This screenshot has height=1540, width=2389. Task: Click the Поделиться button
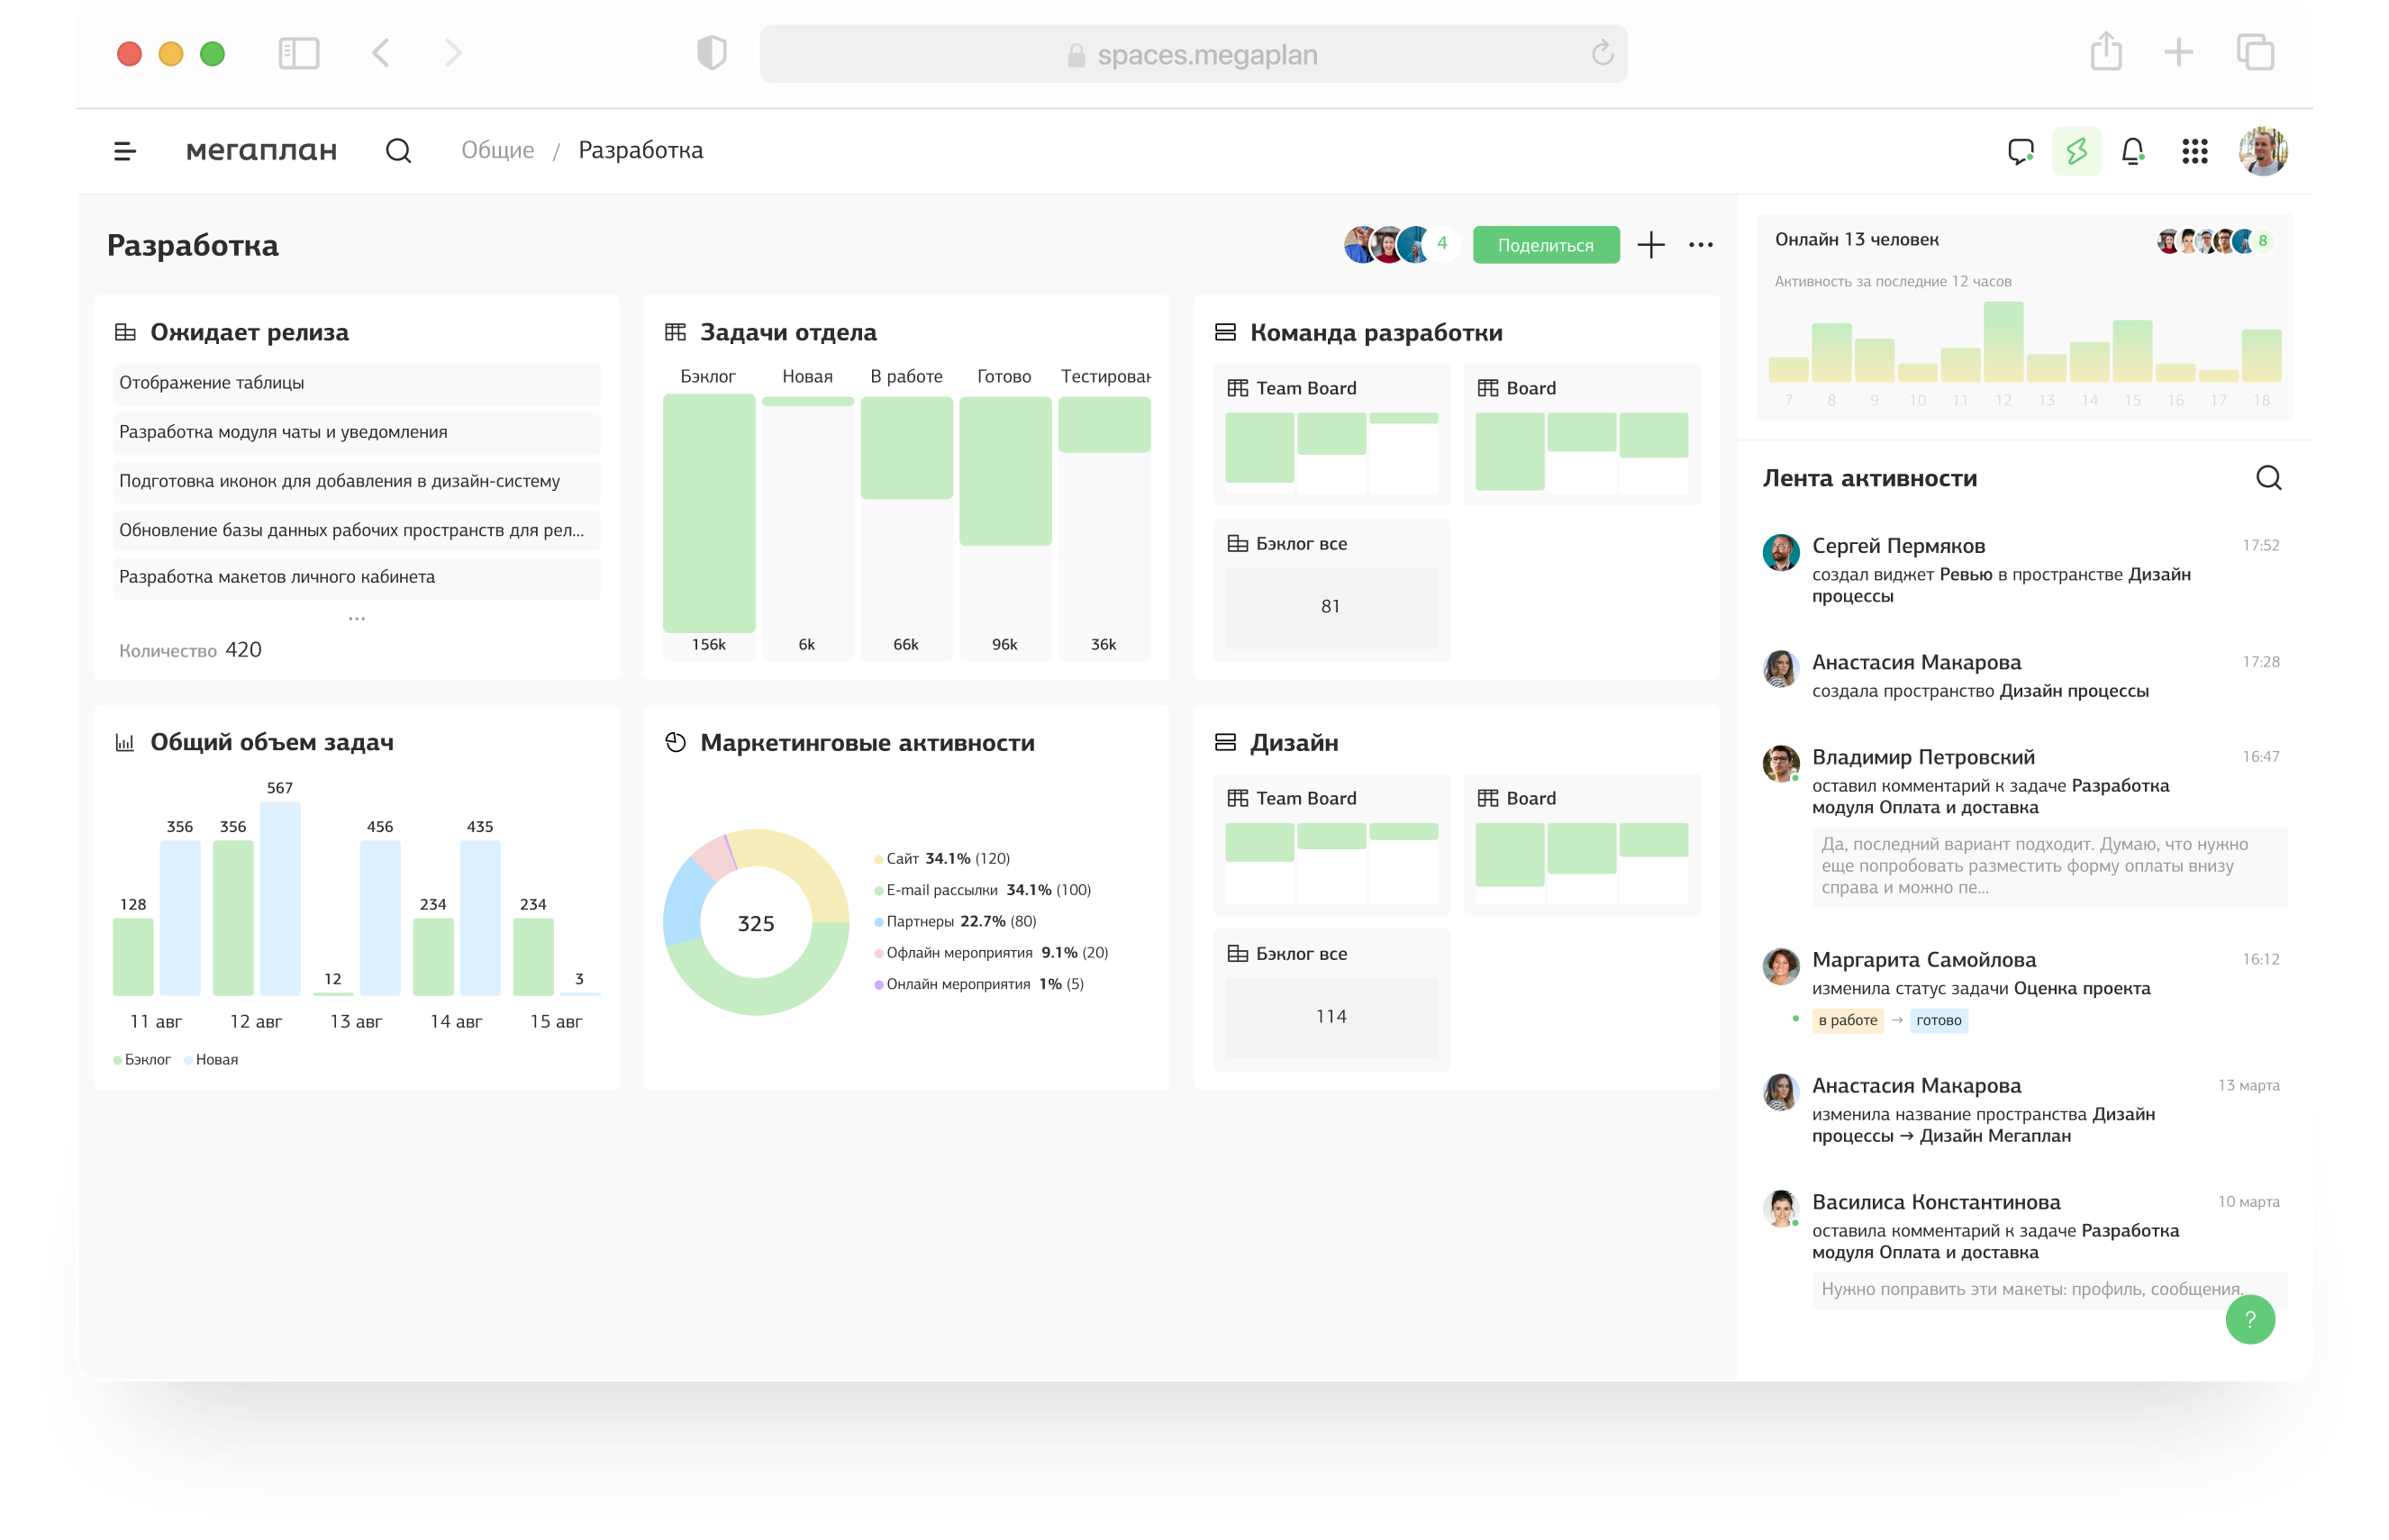click(1545, 245)
